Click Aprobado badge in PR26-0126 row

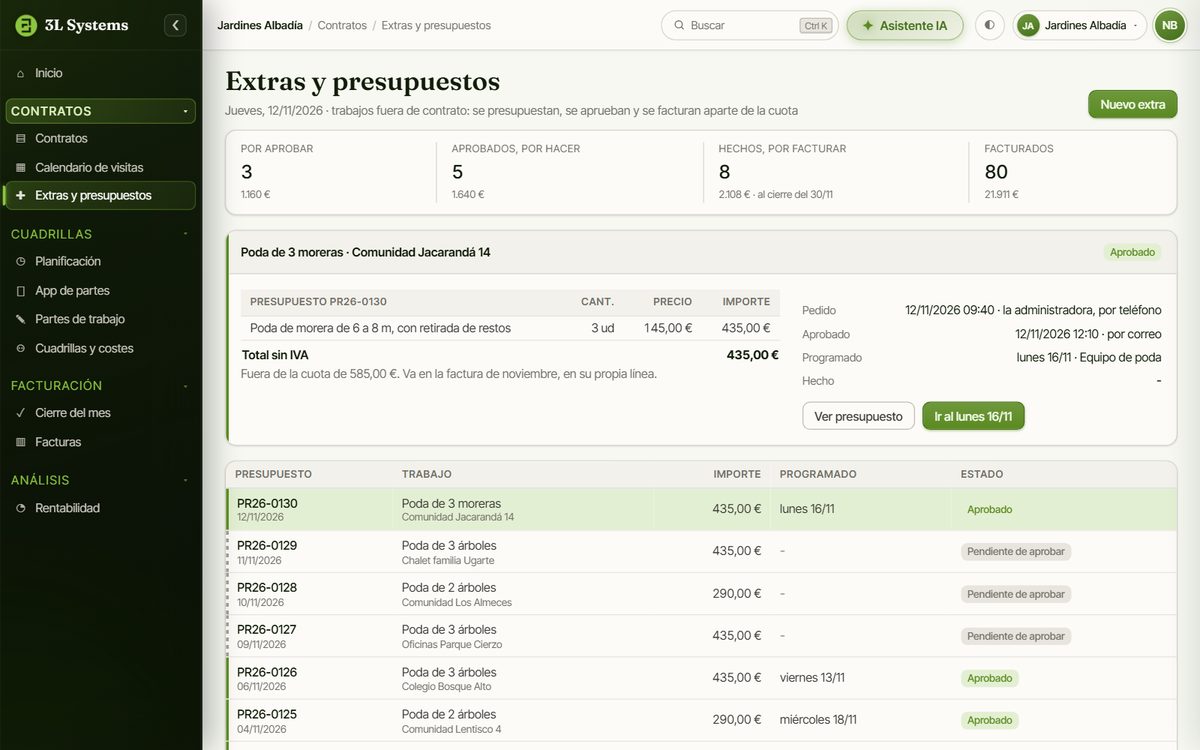coord(990,678)
